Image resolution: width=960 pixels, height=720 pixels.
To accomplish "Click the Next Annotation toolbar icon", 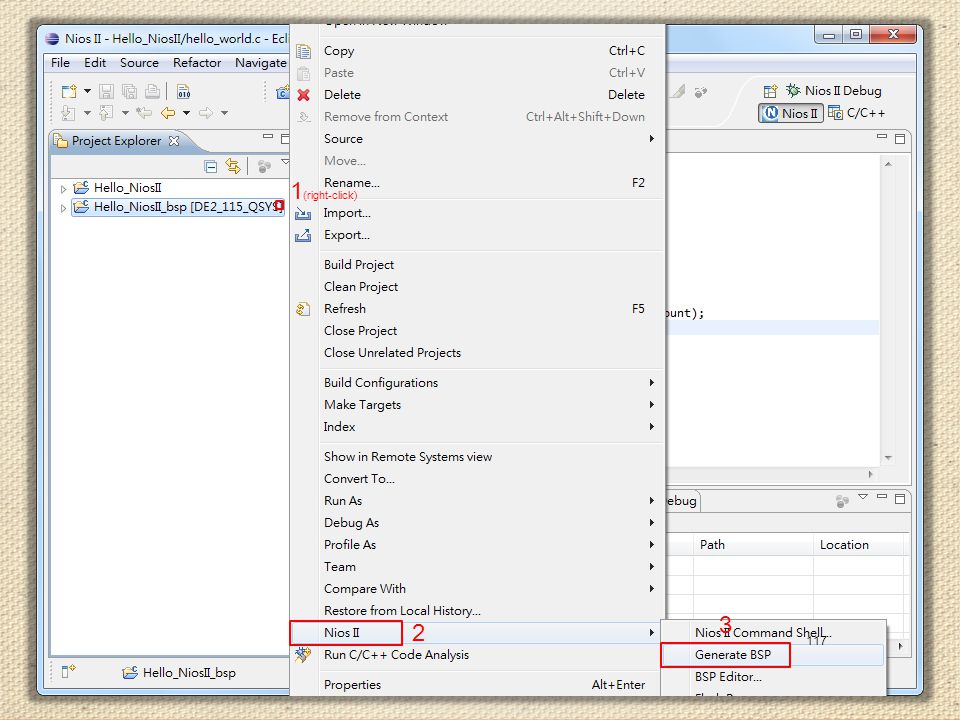I will (x=69, y=113).
